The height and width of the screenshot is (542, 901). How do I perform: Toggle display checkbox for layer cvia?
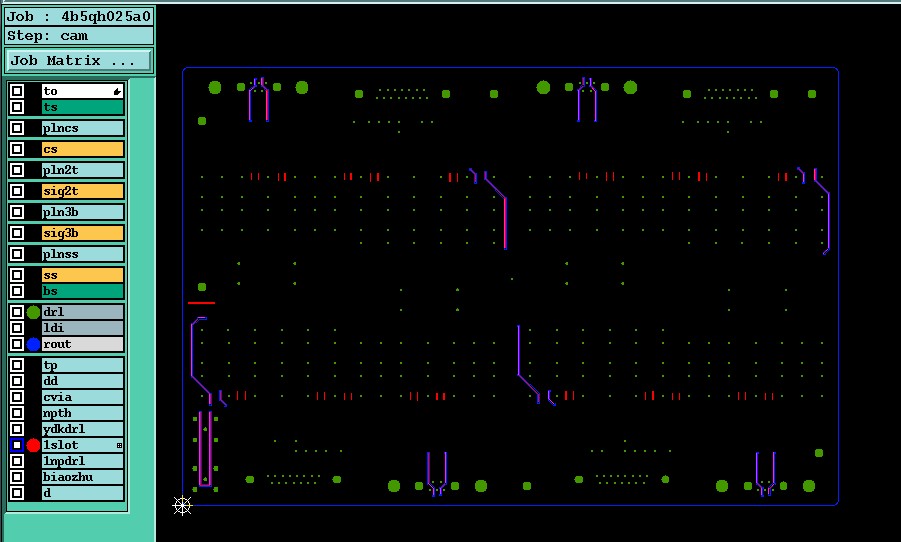coord(17,397)
